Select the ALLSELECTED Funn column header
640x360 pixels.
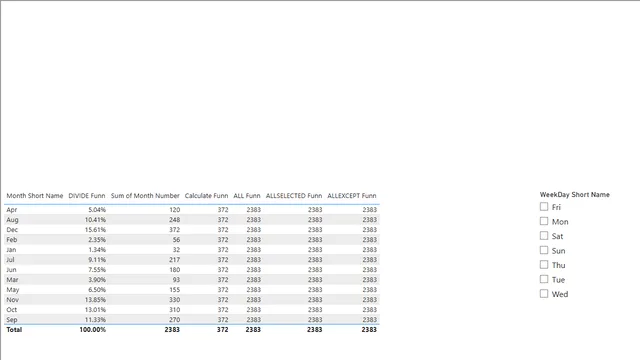pyautogui.click(x=294, y=196)
